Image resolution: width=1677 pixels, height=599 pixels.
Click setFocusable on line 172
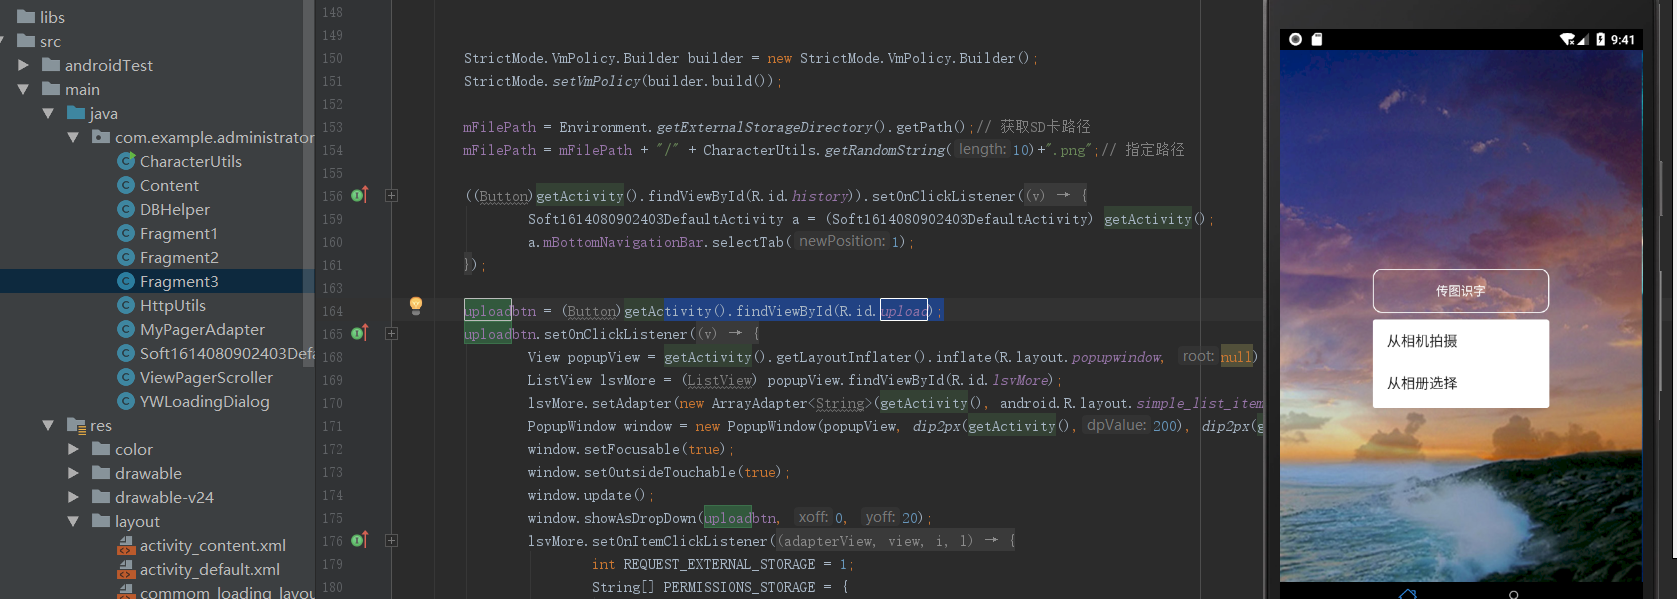pyautogui.click(x=631, y=449)
